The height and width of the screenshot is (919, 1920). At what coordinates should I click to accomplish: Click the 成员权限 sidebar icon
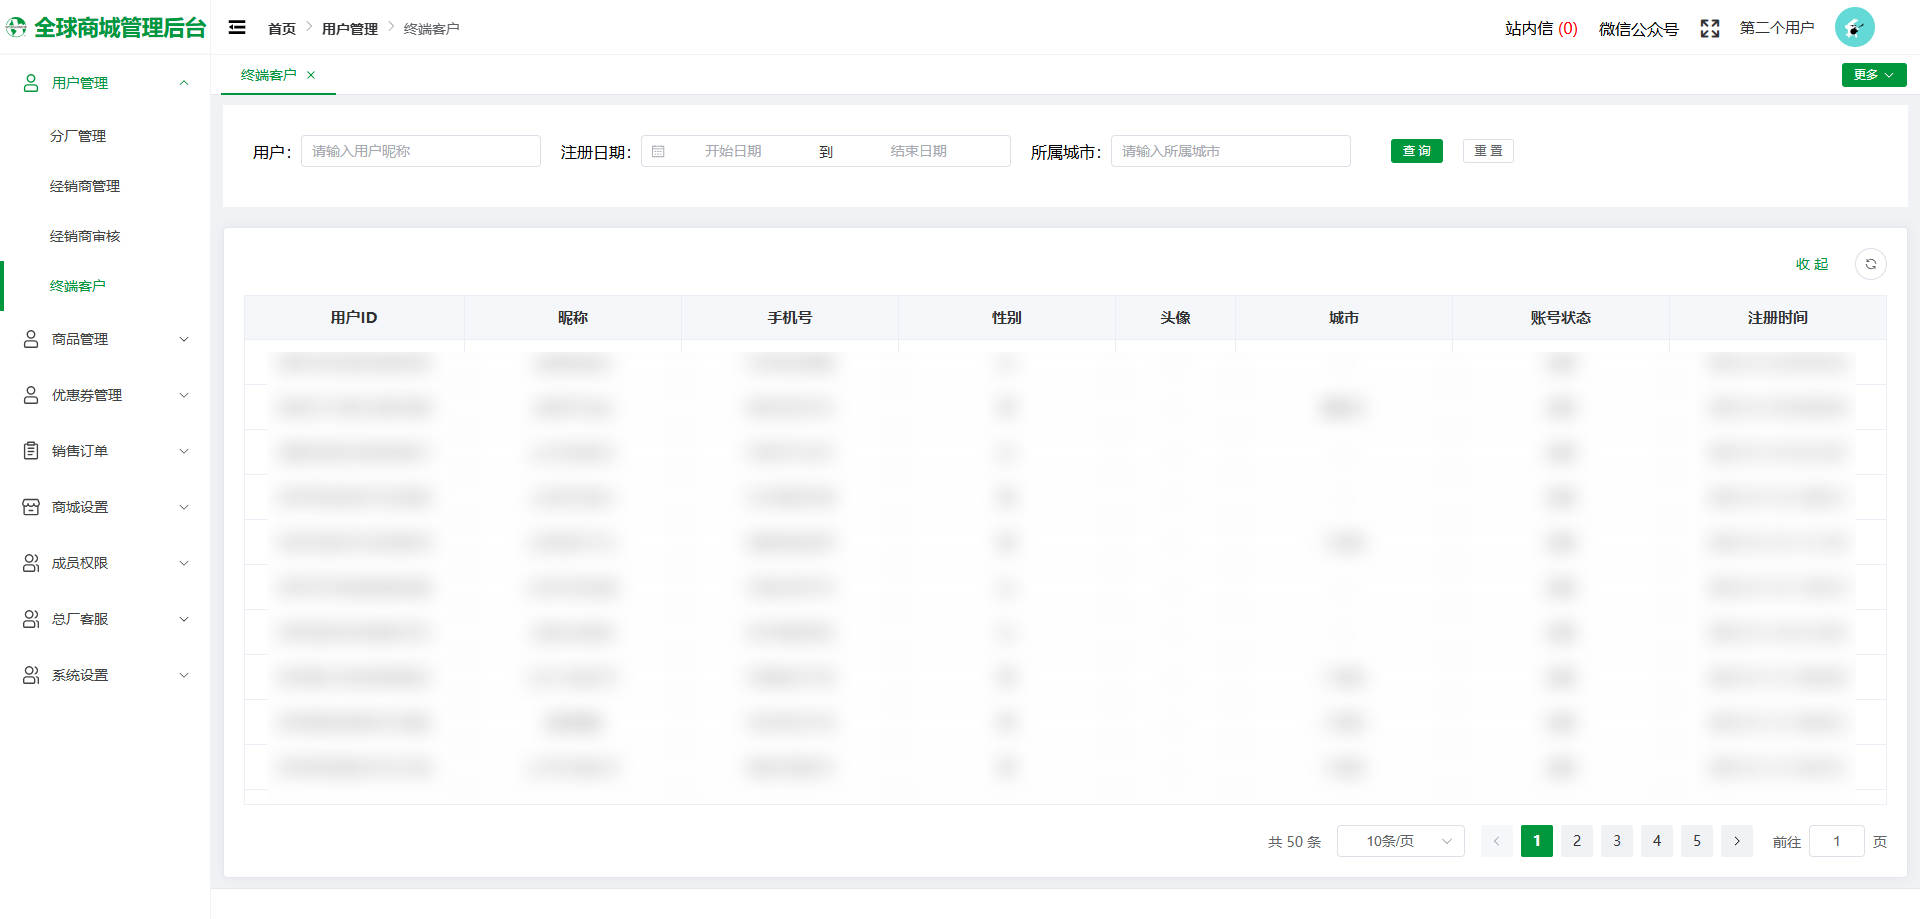click(x=29, y=562)
